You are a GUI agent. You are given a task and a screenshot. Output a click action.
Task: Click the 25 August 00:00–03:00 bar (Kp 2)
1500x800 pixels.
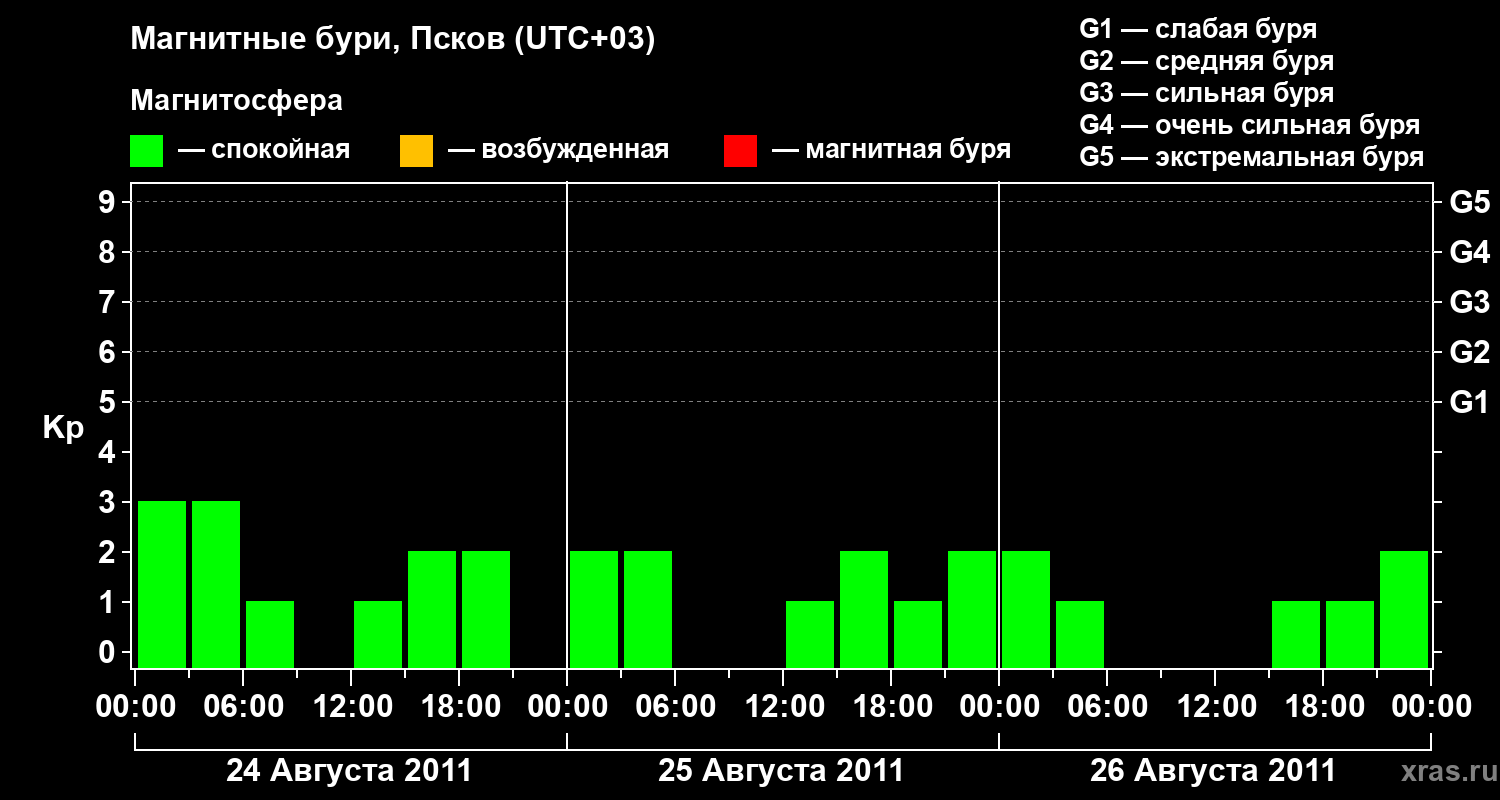coord(594,609)
